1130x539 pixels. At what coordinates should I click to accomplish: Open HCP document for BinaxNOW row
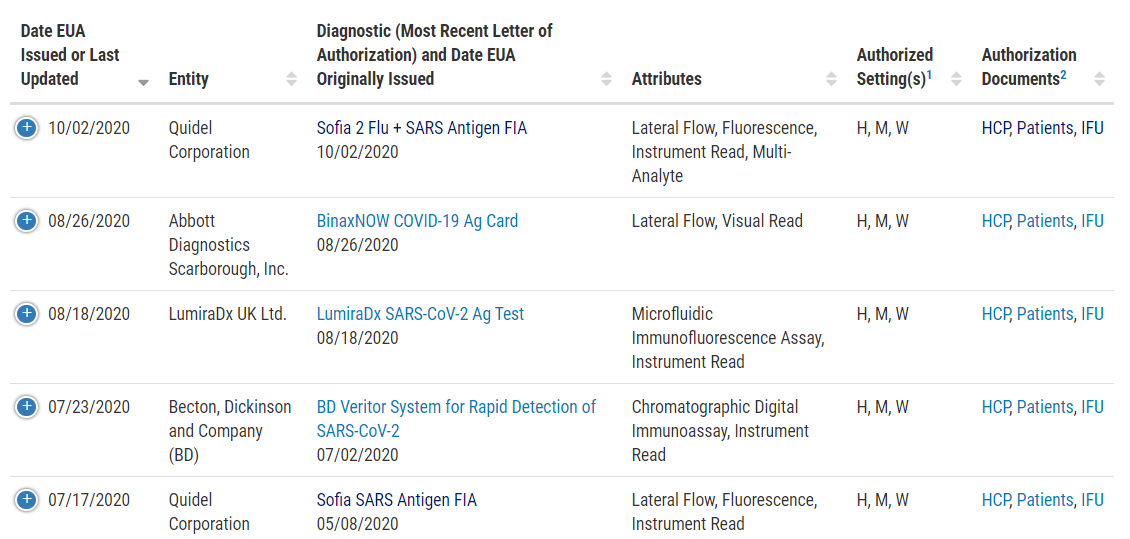coord(996,220)
